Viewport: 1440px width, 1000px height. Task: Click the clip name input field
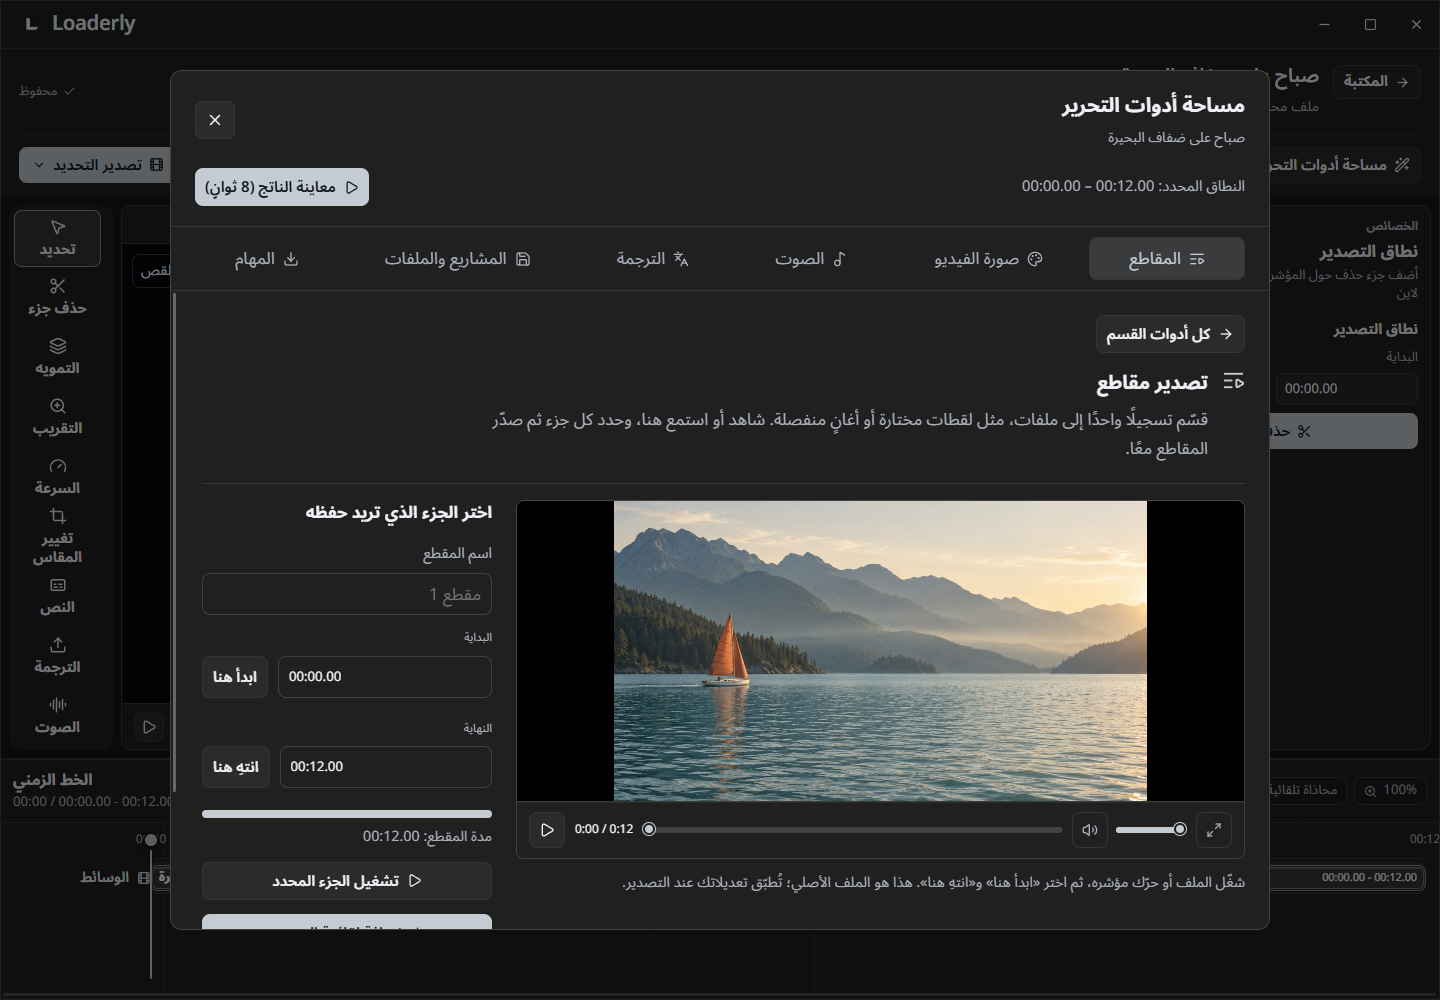coord(347,594)
